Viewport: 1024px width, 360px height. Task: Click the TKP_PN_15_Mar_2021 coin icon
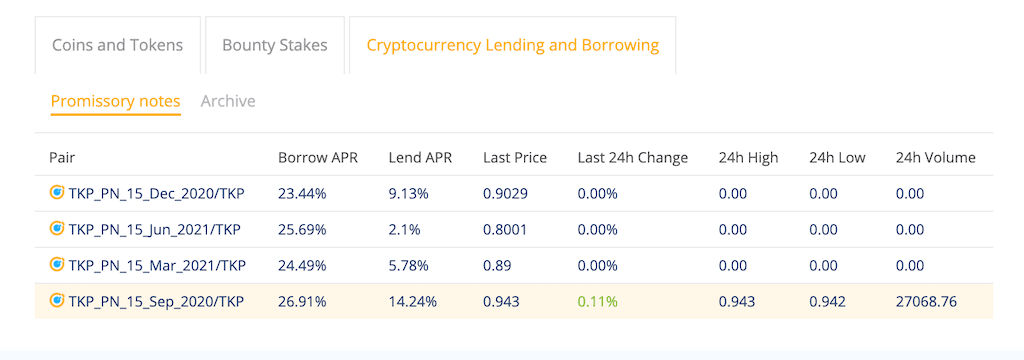tap(57, 265)
